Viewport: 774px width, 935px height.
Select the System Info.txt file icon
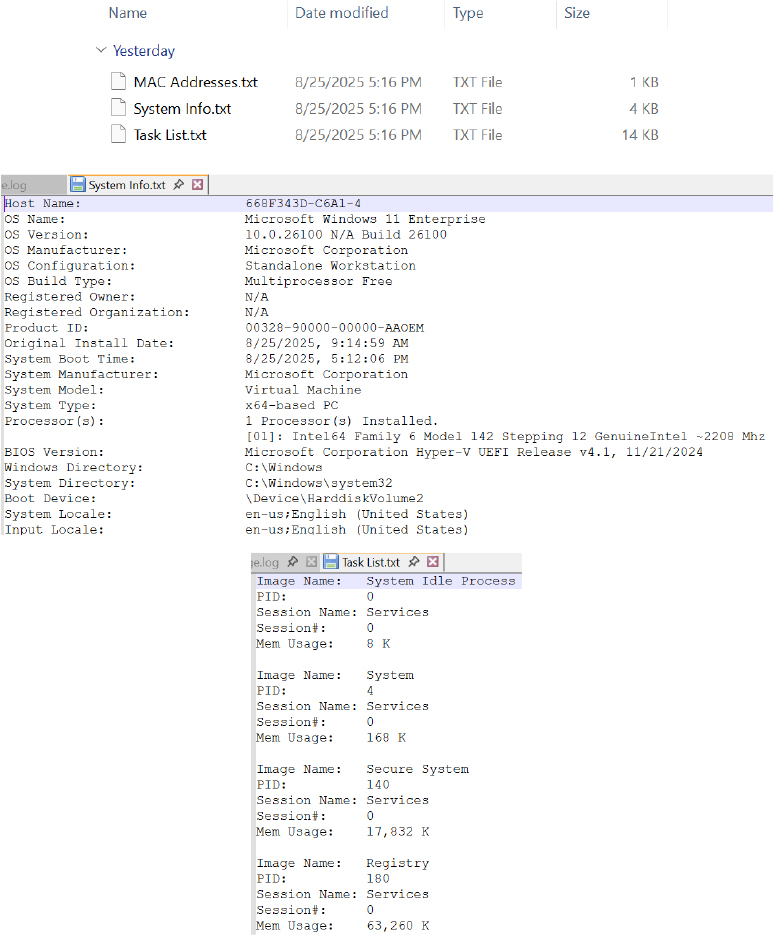click(x=119, y=108)
